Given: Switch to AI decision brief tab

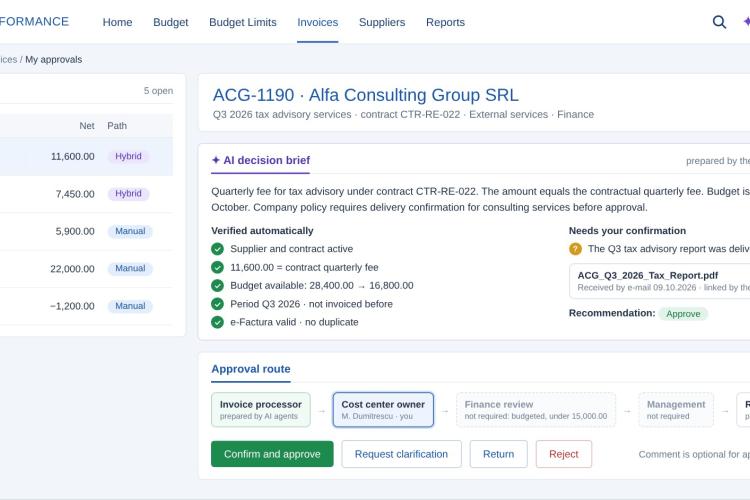Looking at the screenshot, I should tap(261, 160).
